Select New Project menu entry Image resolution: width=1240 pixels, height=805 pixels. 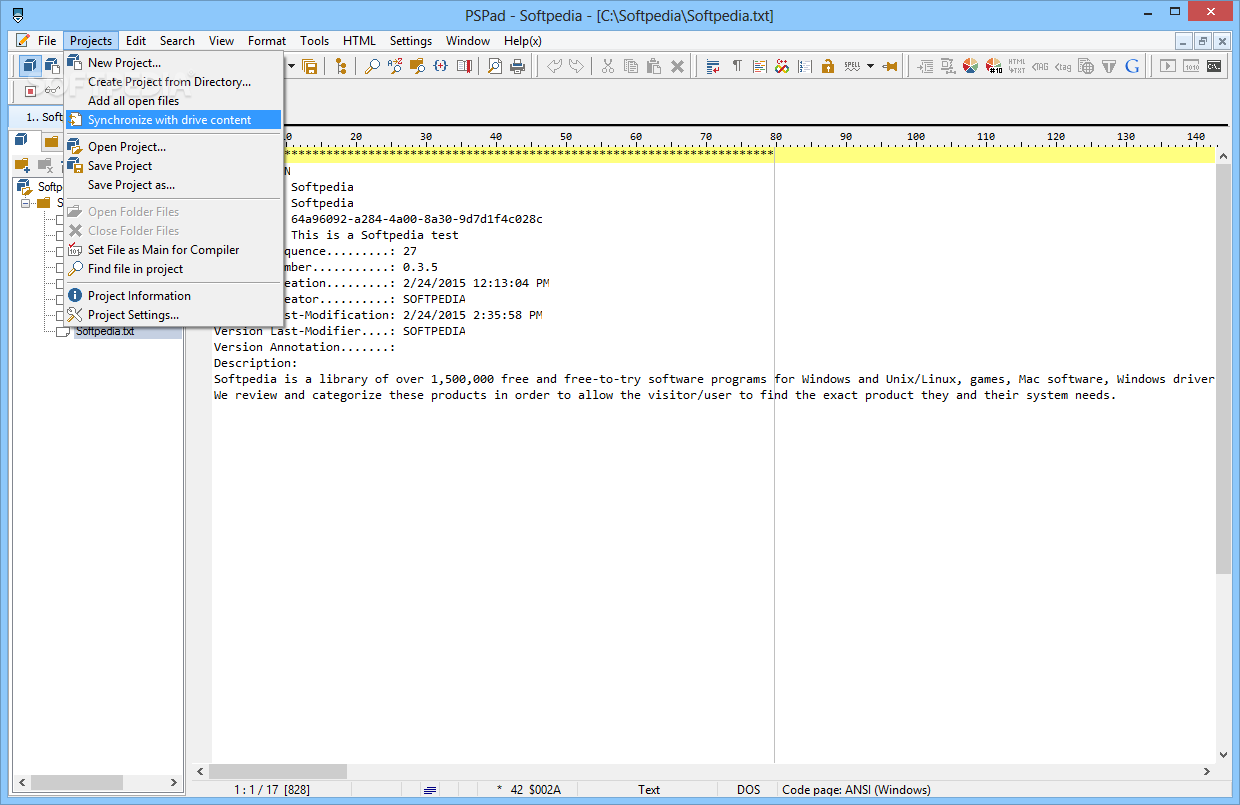(x=174, y=62)
